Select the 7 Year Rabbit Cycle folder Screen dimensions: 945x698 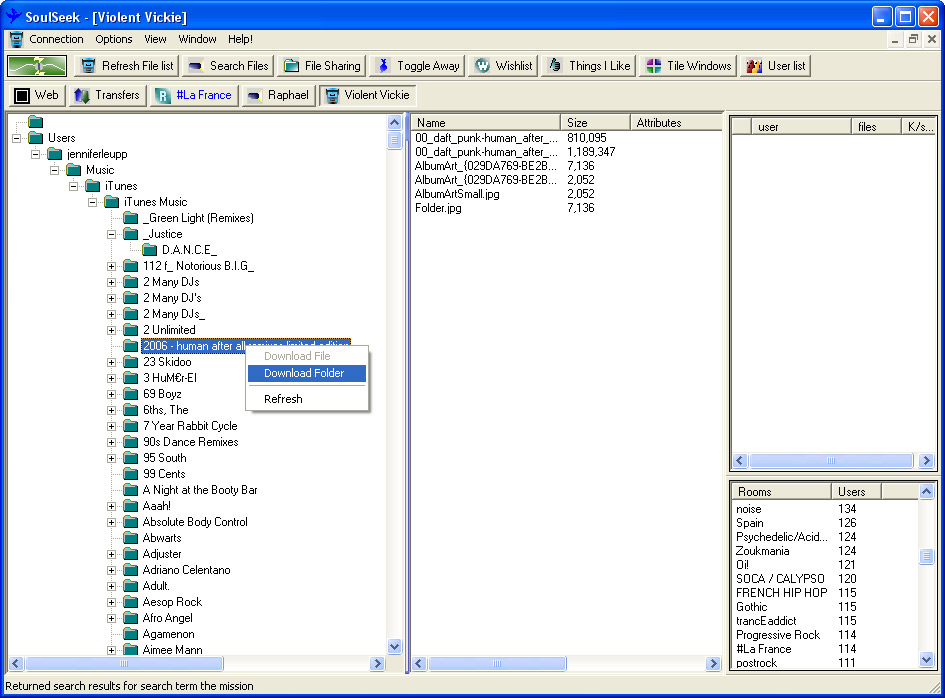click(190, 426)
